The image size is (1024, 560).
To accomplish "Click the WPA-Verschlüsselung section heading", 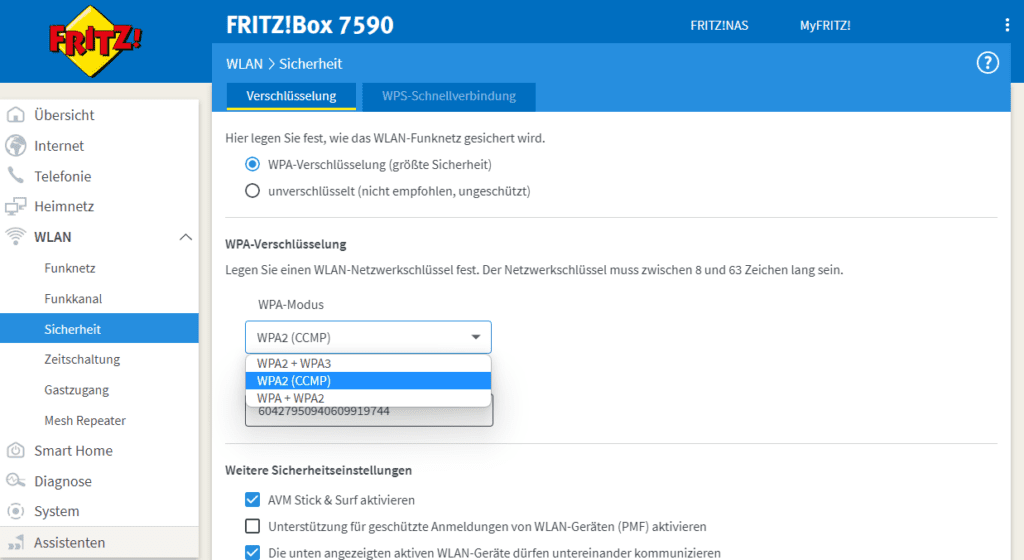I will (x=286, y=244).
